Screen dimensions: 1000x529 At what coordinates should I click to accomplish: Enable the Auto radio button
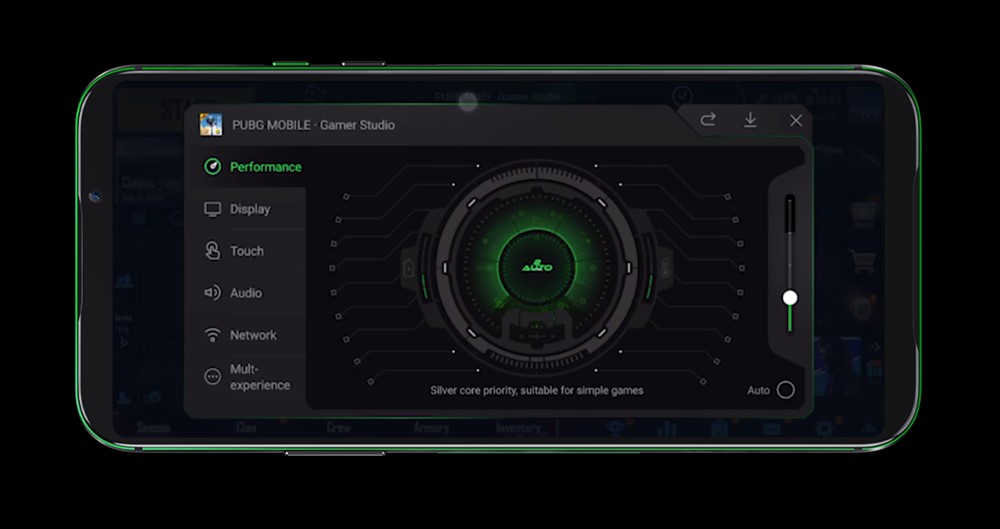pyautogui.click(x=786, y=390)
